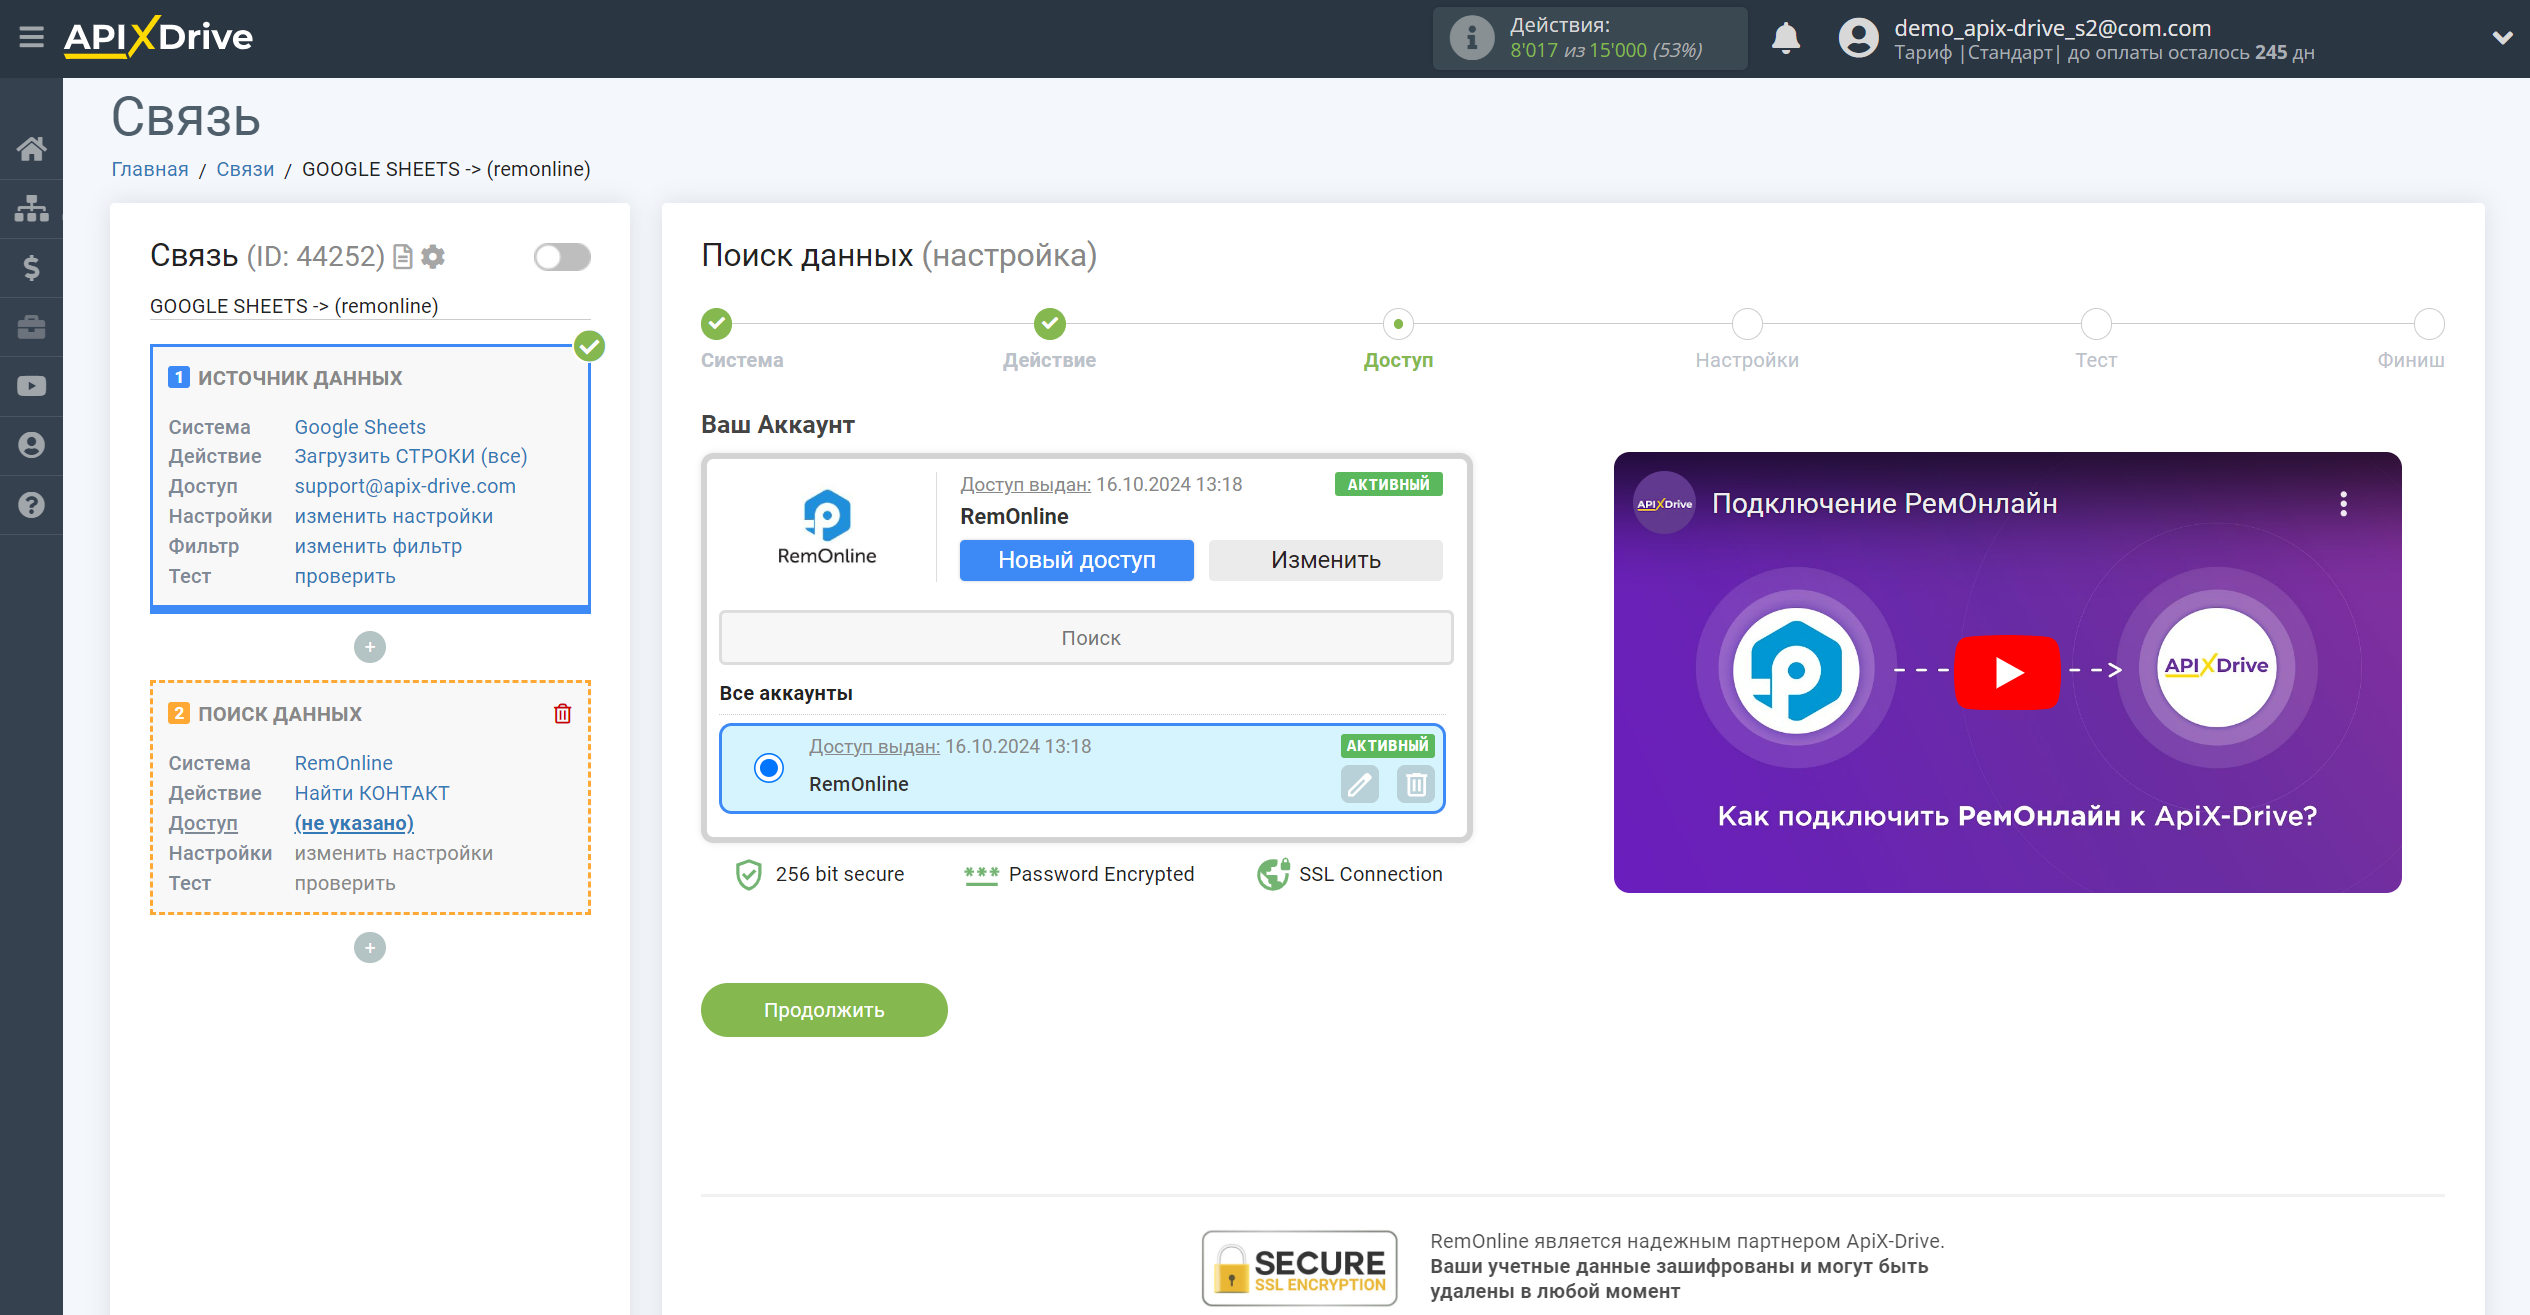
Task: Click the ApiX-Drive home icon
Action: pyautogui.click(x=30, y=149)
